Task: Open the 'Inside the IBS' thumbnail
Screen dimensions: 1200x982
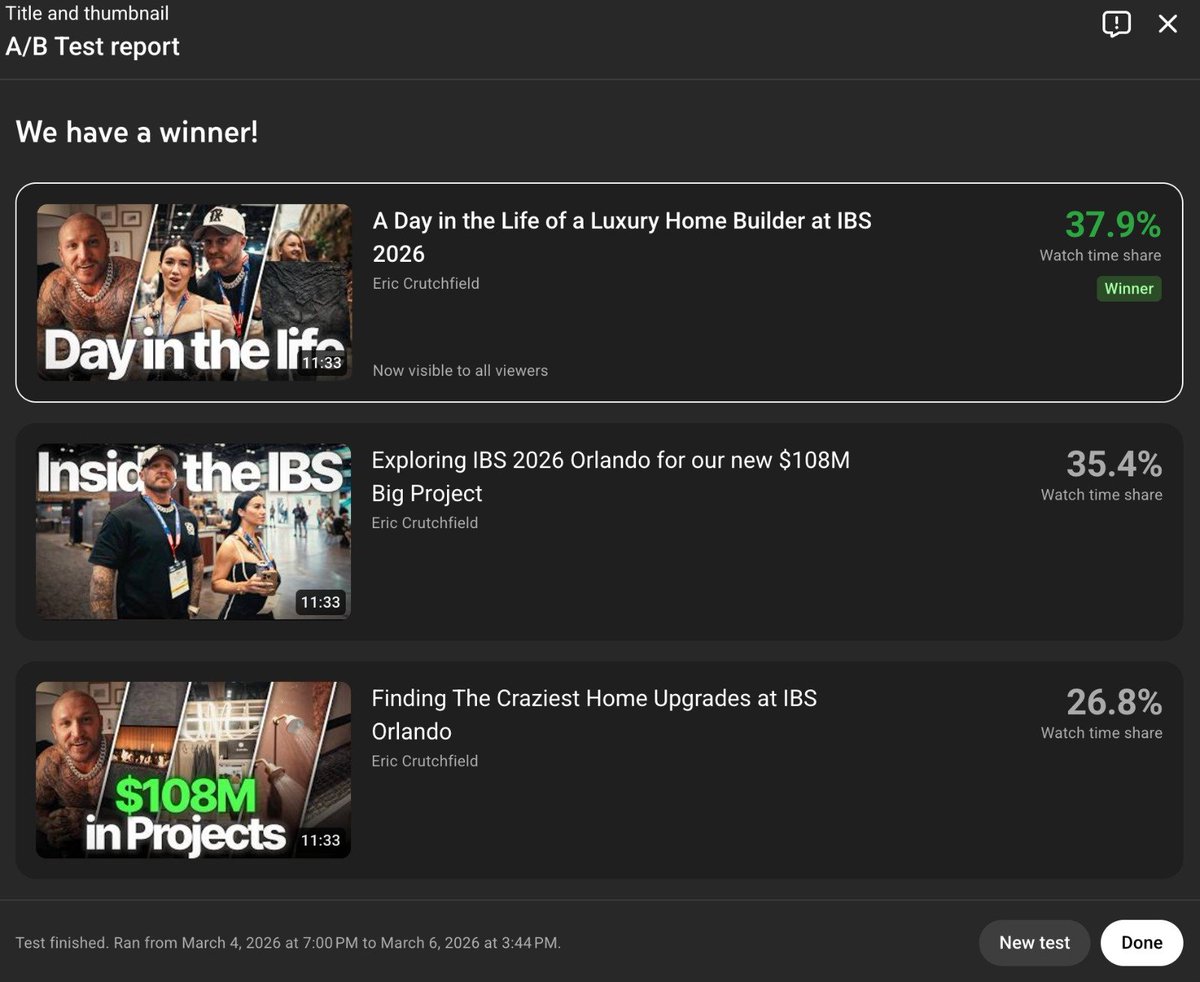Action: point(193,531)
